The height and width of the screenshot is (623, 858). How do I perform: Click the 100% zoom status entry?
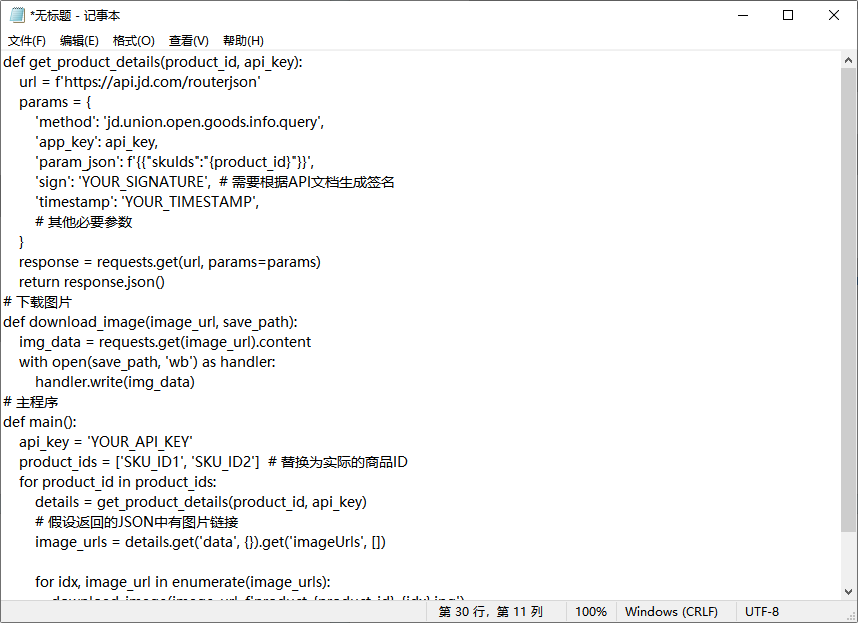click(x=591, y=612)
